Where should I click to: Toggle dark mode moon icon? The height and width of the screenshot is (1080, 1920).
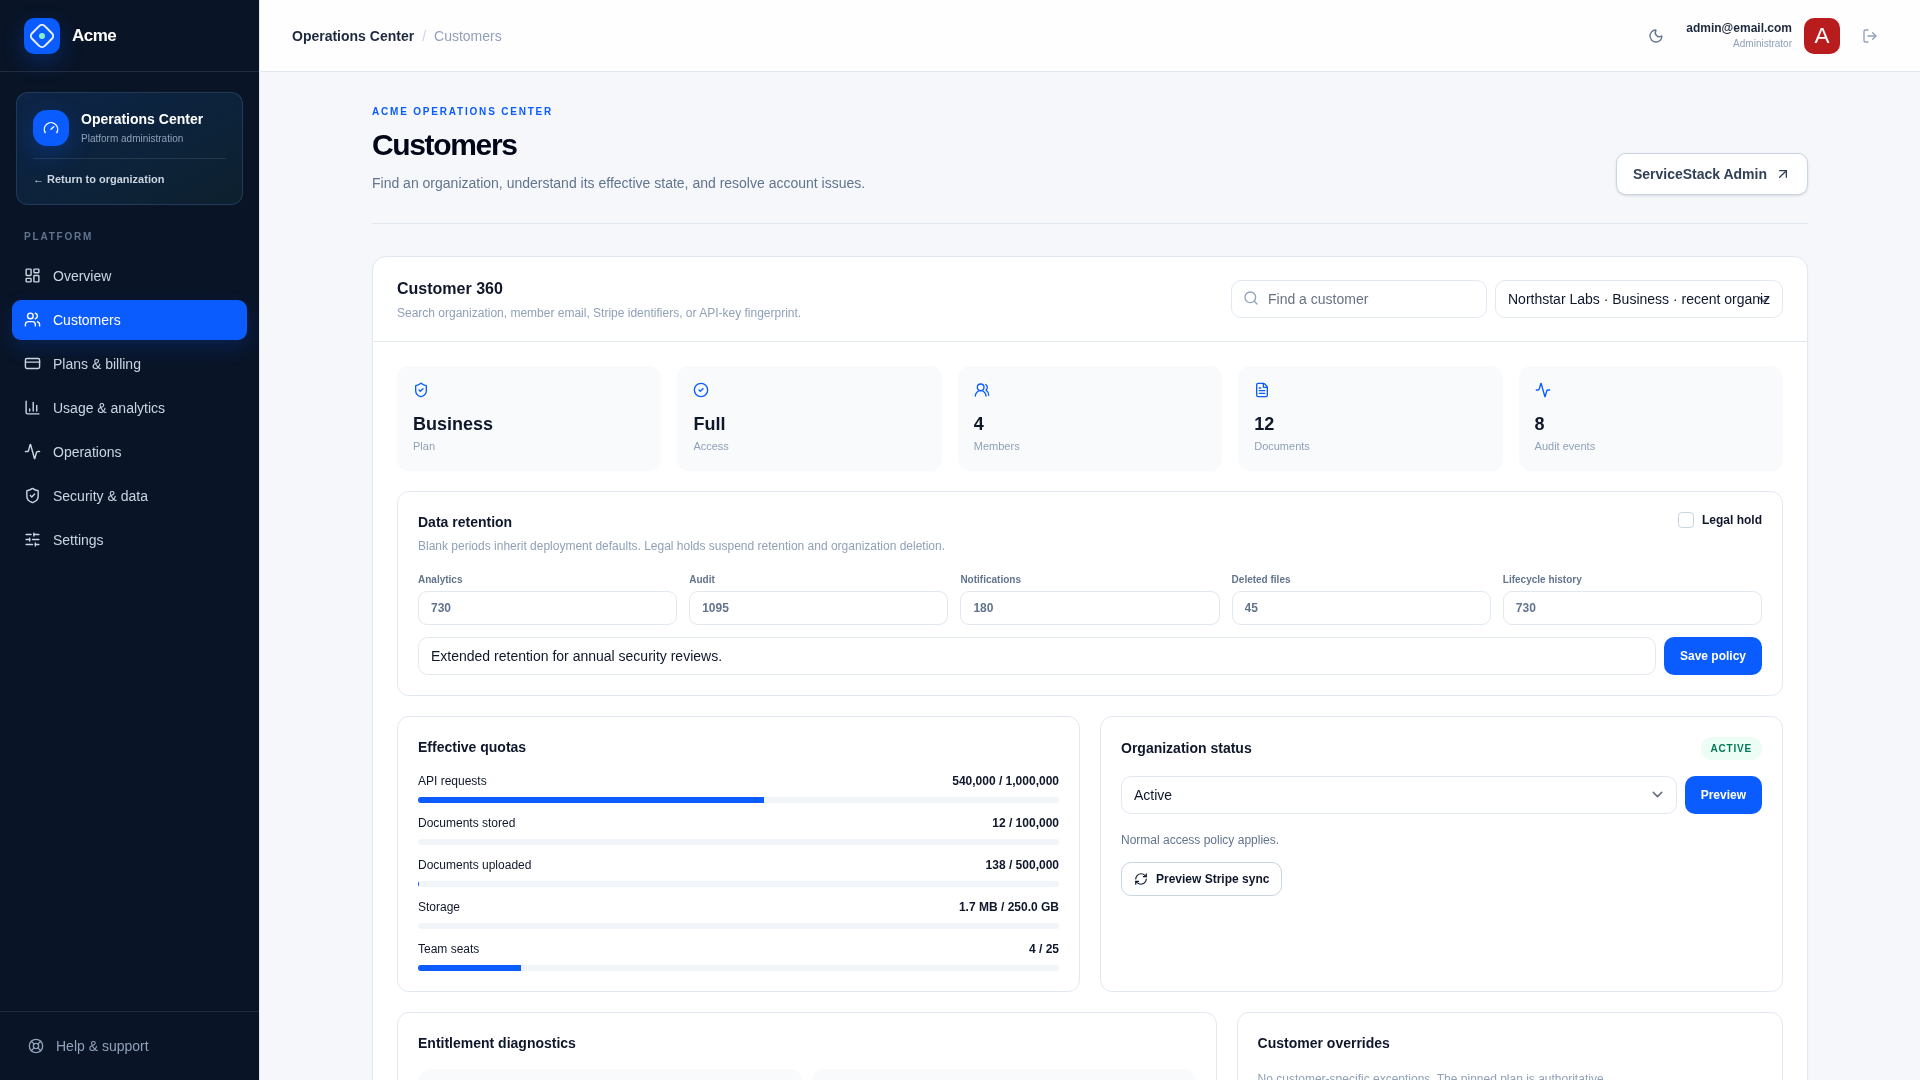[1656, 36]
